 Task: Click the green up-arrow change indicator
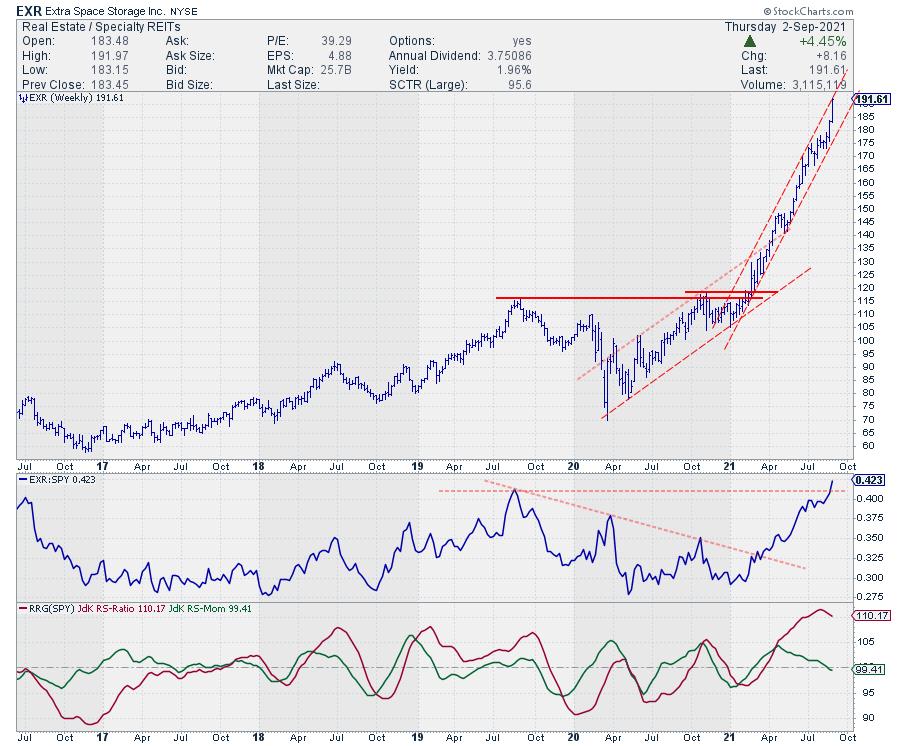[x=750, y=42]
